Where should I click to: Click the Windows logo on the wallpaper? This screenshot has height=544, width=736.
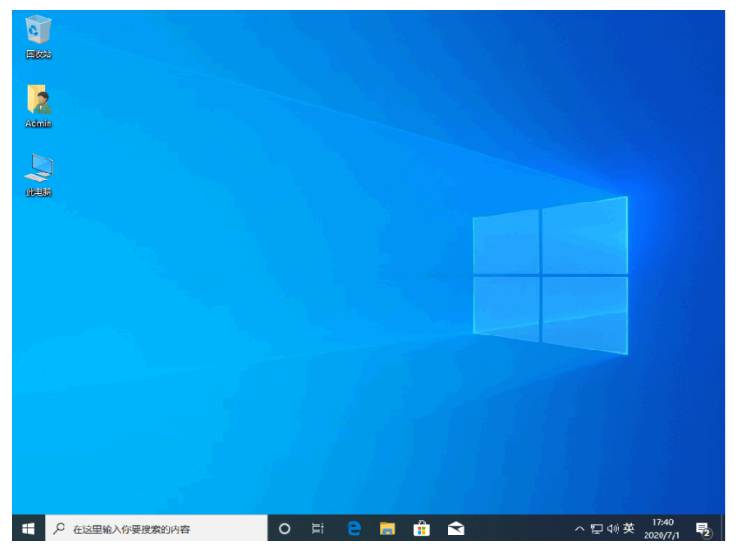[x=550, y=274]
